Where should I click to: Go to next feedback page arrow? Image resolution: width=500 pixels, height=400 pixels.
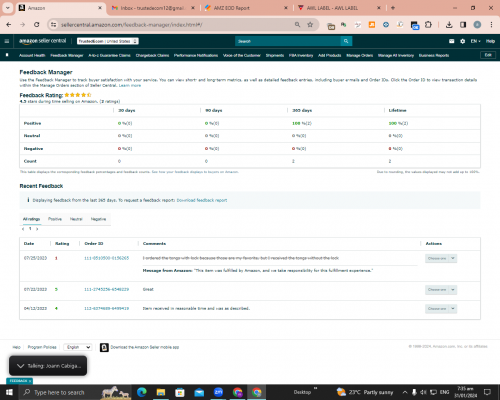point(37,229)
